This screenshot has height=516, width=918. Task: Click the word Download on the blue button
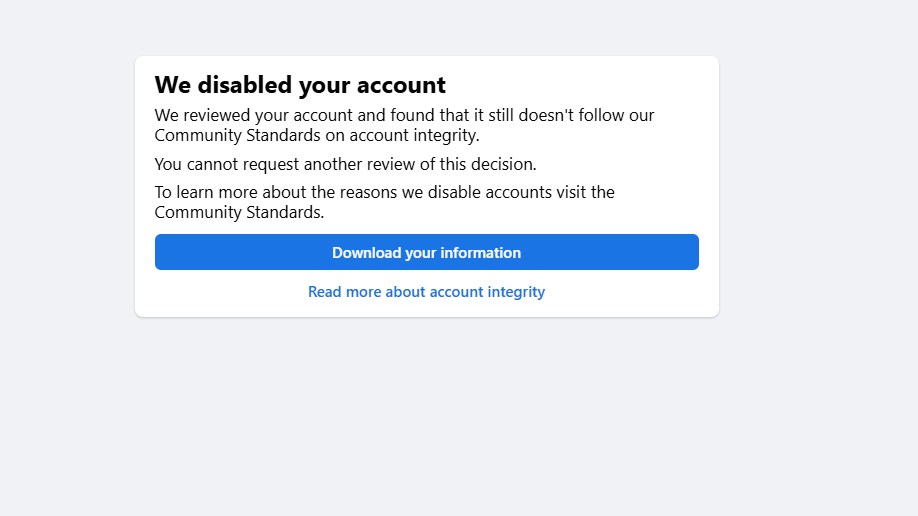tap(366, 253)
